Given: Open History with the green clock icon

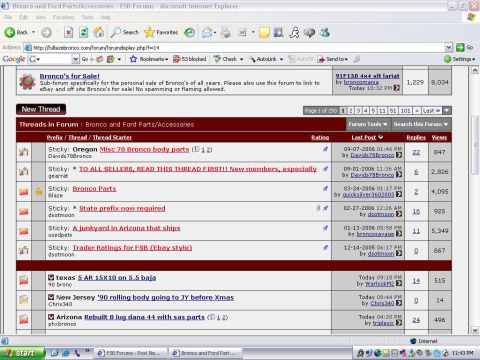Looking at the screenshot, I should 189,32.
